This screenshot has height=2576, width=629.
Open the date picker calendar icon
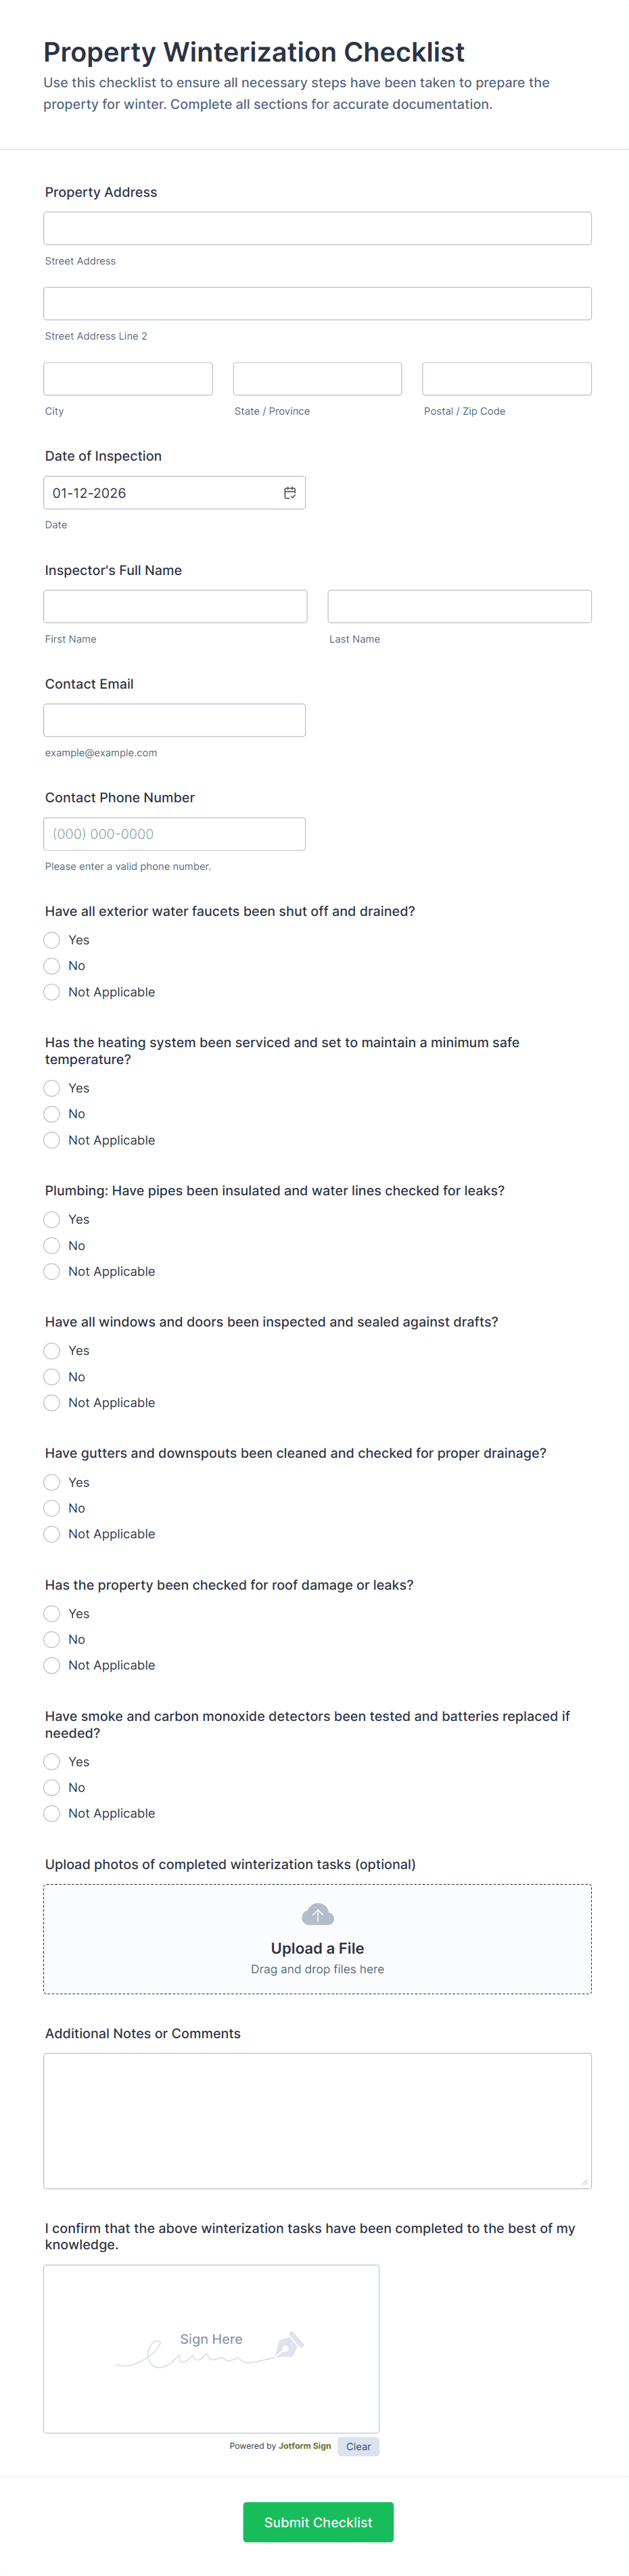[x=289, y=492]
